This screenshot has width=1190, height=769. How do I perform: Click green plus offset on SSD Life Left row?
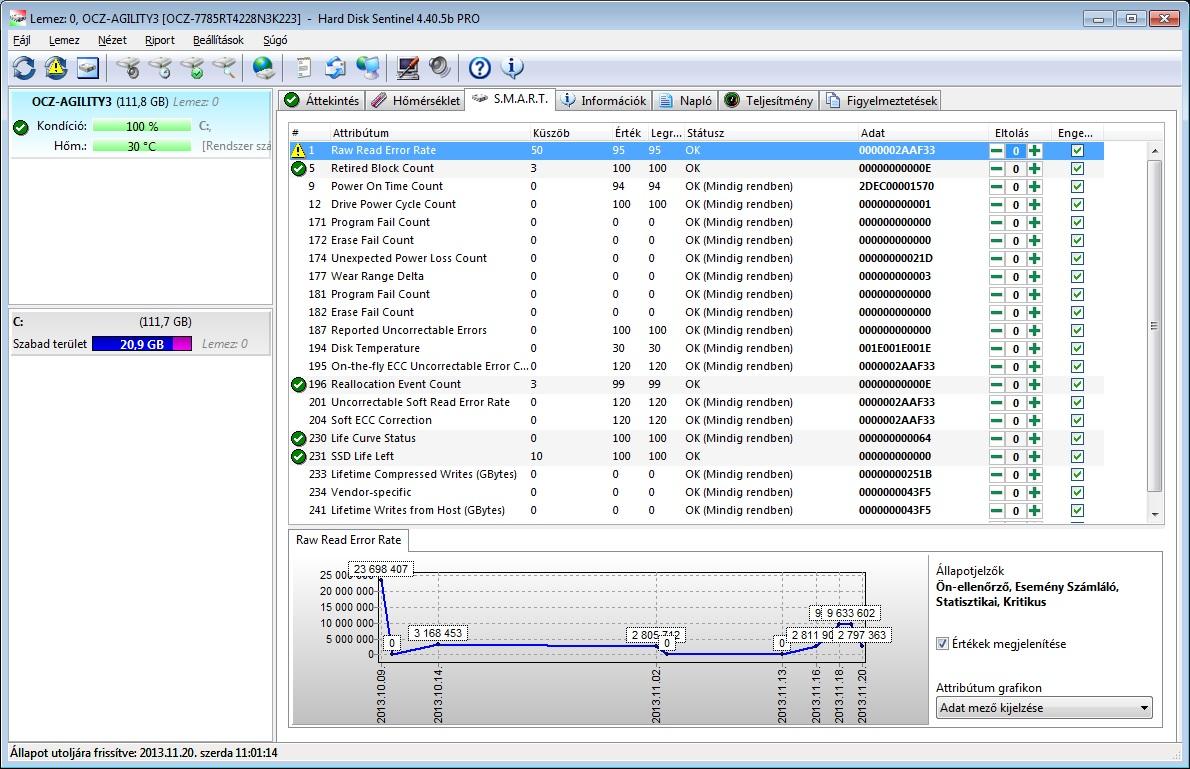click(x=1034, y=456)
